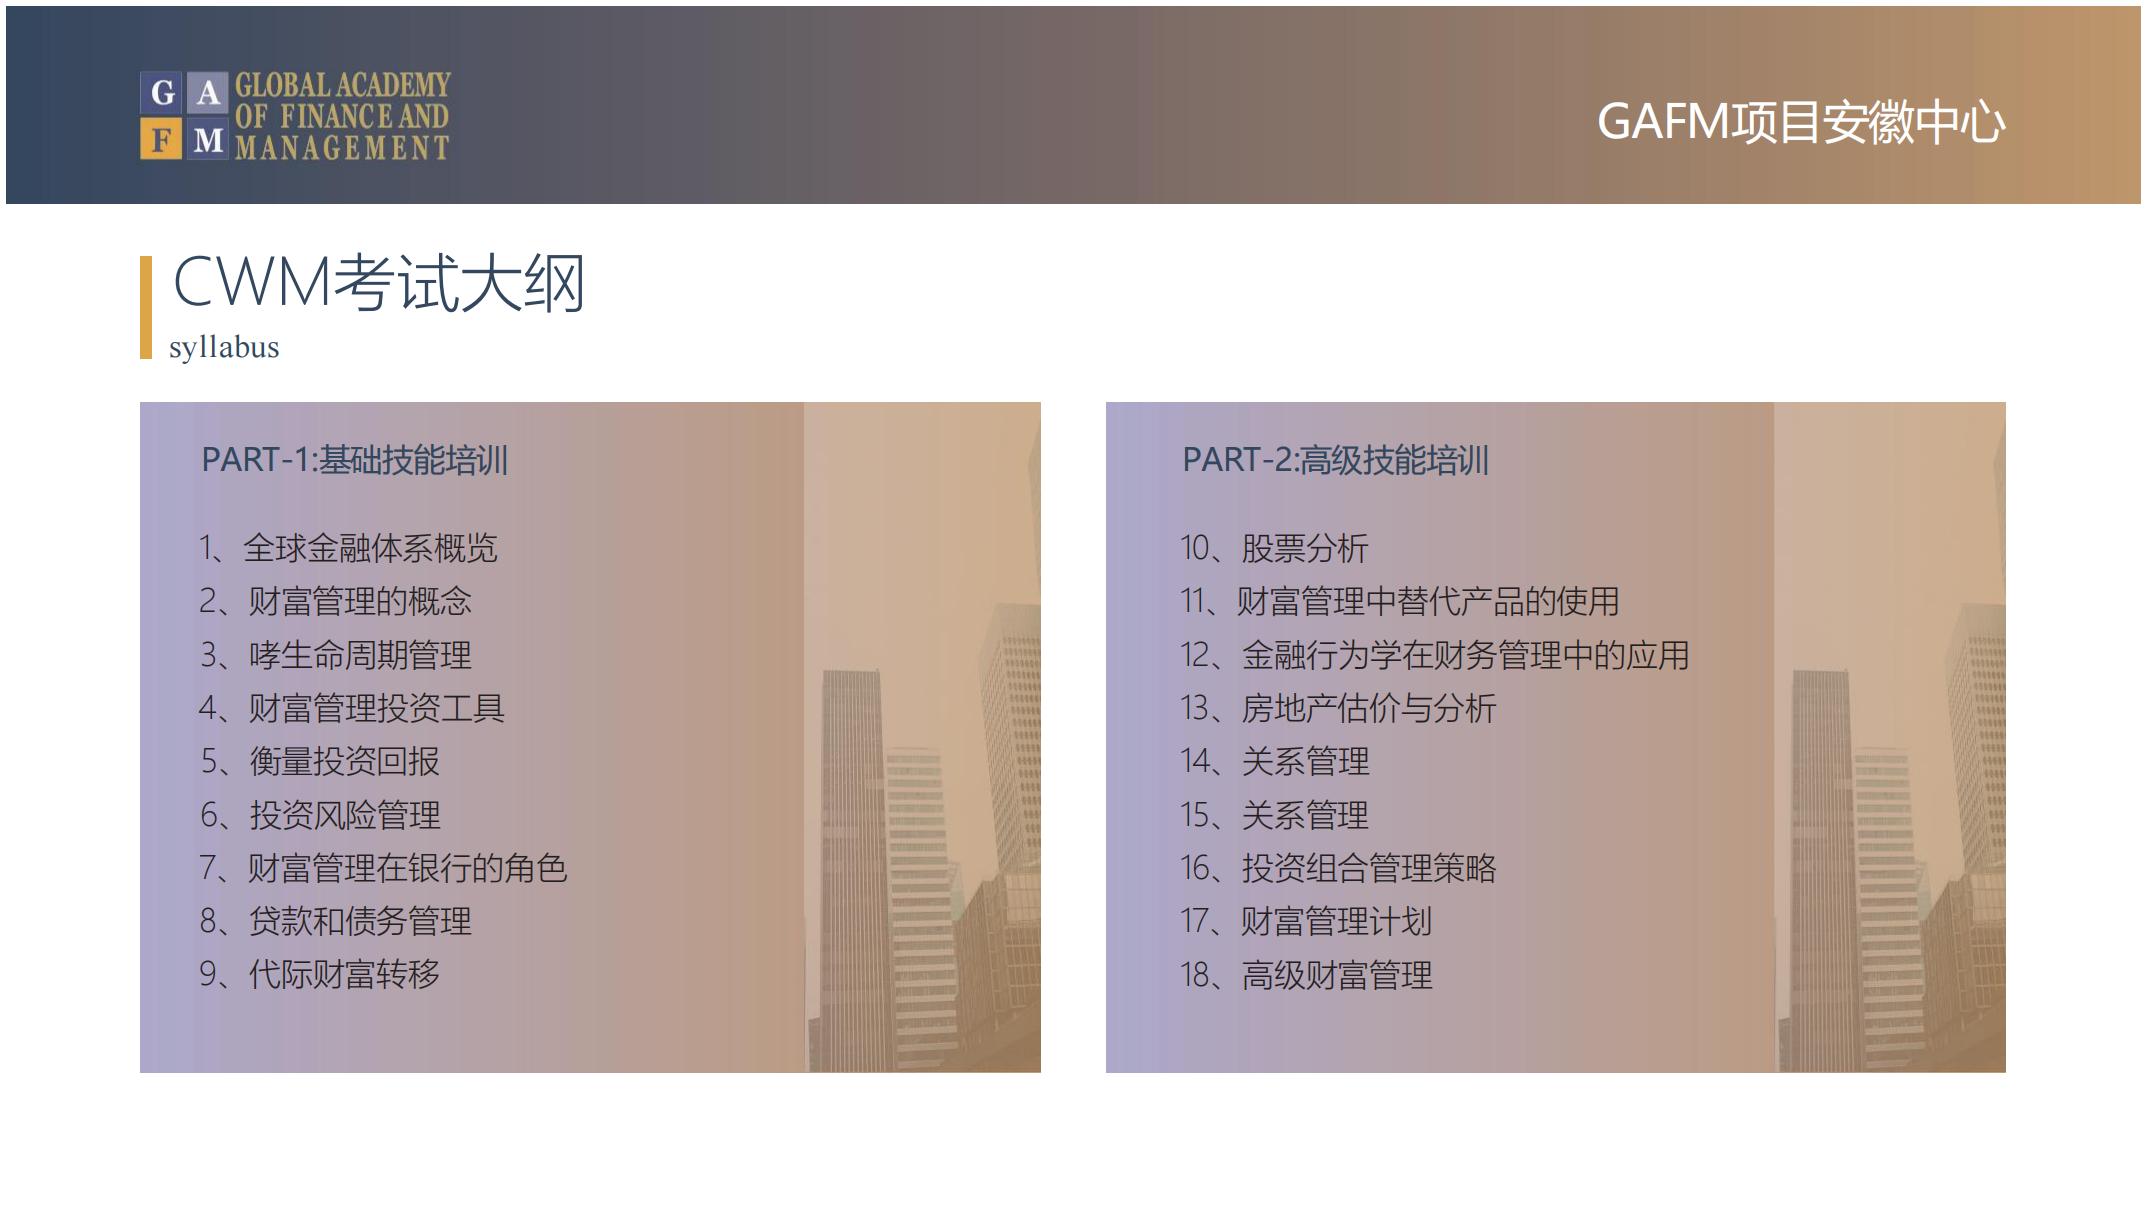Click item 16、投资组合管理策略
The width and height of the screenshot is (2147, 1213).
click(x=1337, y=868)
